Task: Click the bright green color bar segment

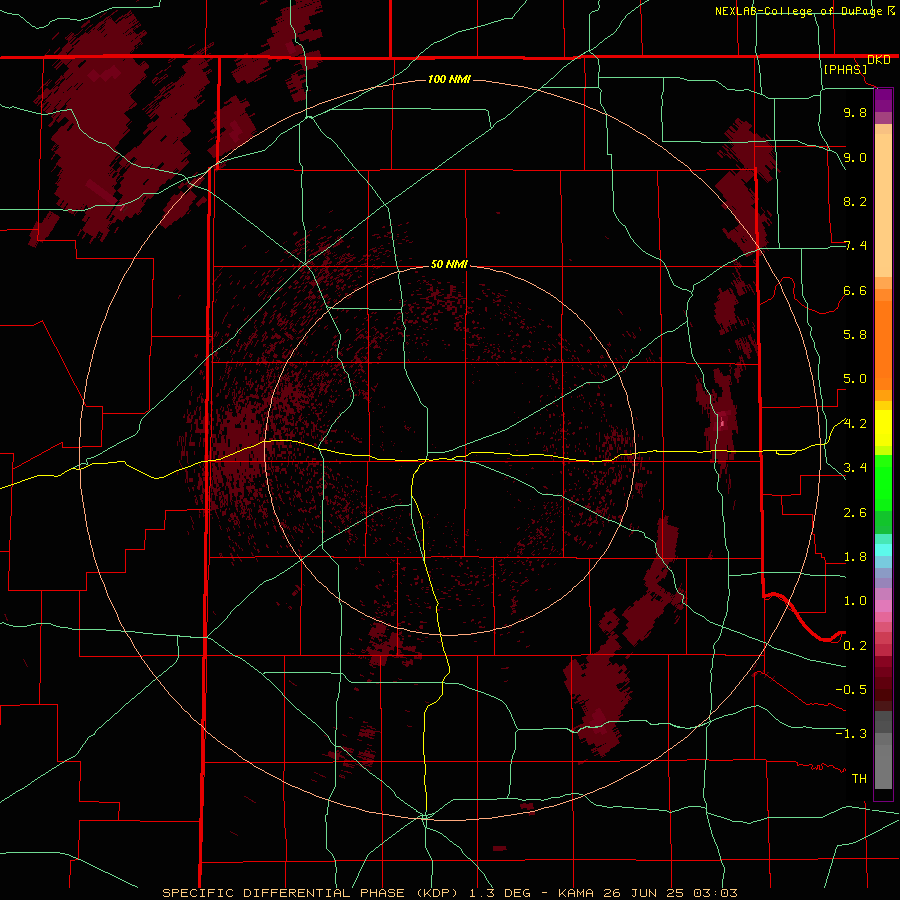Action: [883, 482]
